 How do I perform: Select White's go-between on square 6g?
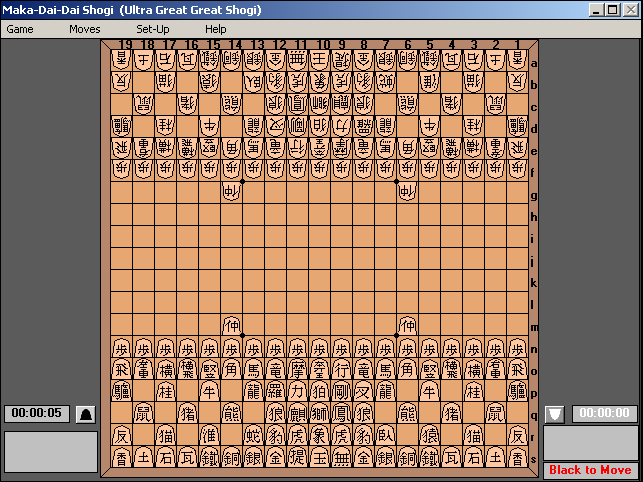408,192
